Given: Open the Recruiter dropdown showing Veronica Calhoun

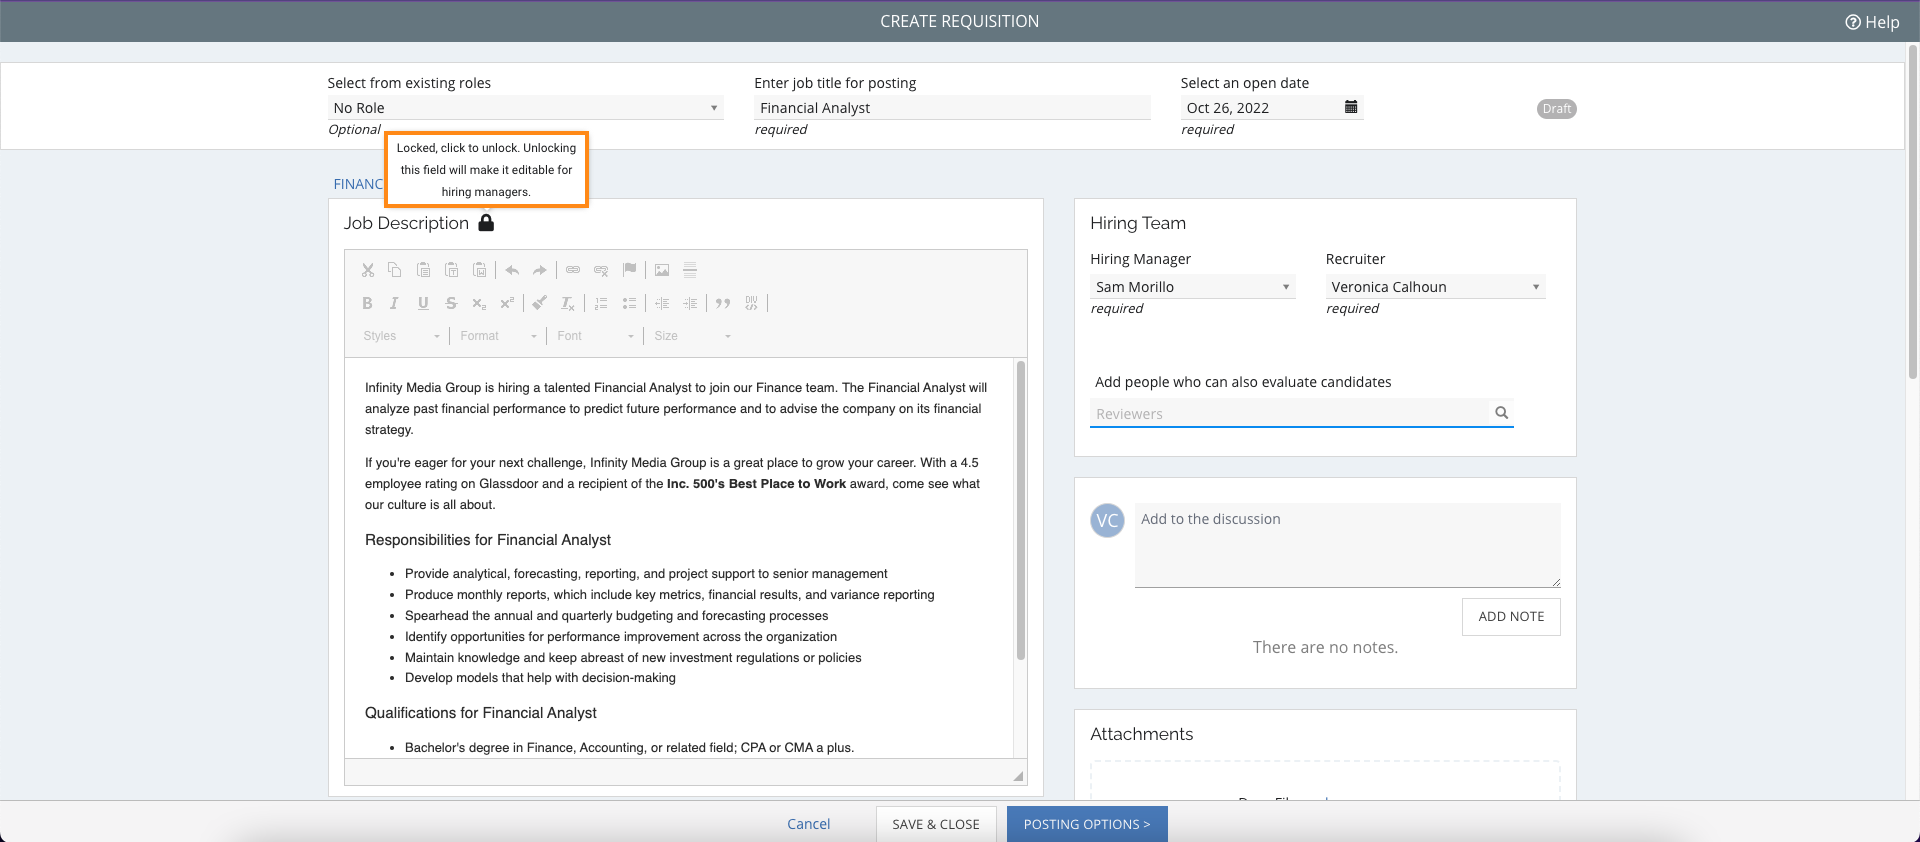Looking at the screenshot, I should click(x=1436, y=287).
